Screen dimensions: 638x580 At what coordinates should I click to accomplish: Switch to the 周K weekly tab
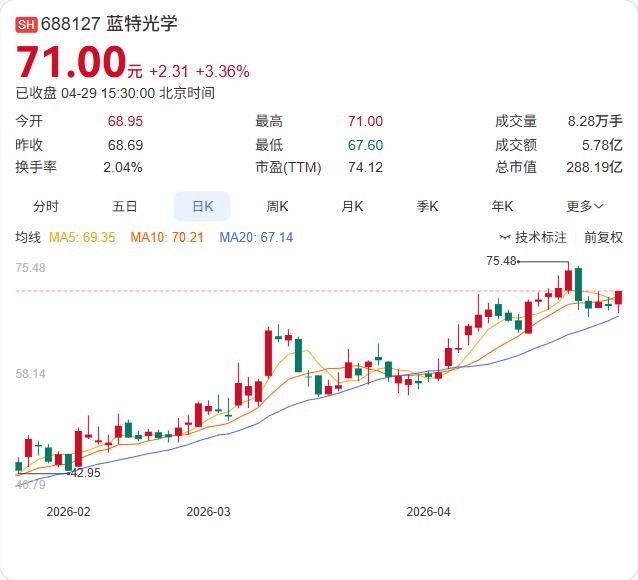point(277,206)
